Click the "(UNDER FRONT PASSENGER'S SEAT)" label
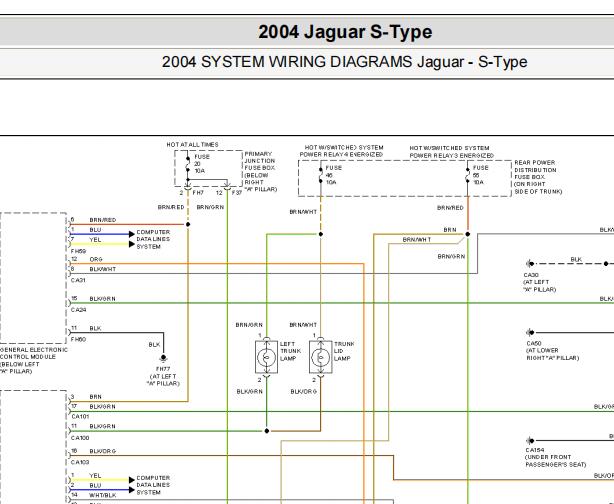The width and height of the screenshot is (614, 504). [x=556, y=461]
